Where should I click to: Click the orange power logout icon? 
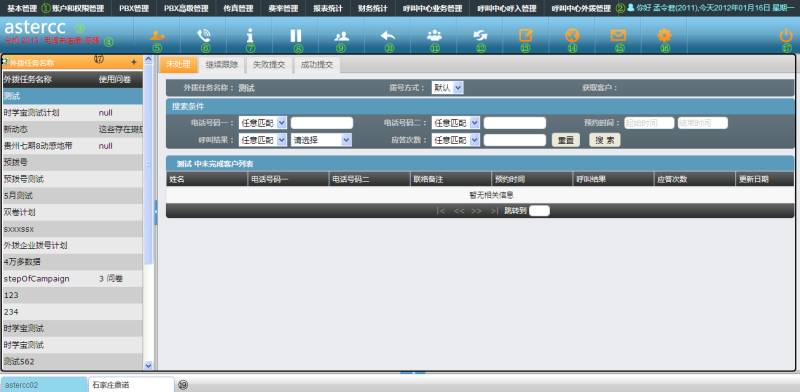click(x=786, y=35)
